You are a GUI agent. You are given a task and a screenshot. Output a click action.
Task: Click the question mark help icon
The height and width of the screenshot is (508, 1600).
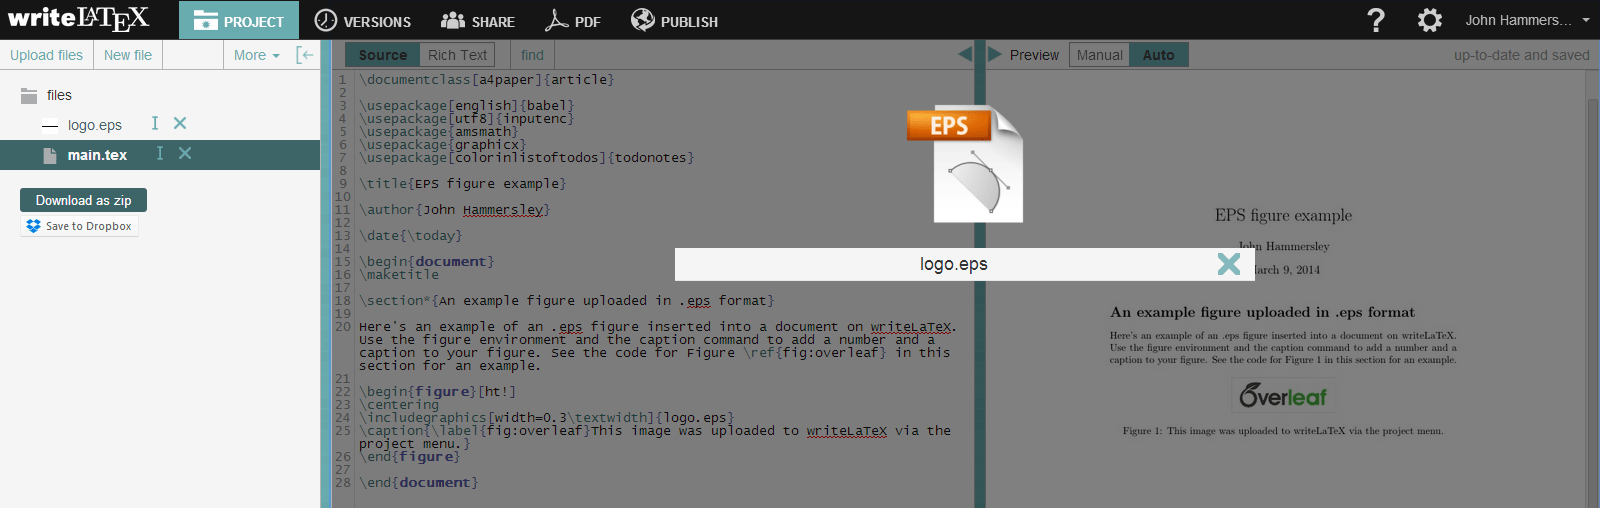[x=1376, y=20]
